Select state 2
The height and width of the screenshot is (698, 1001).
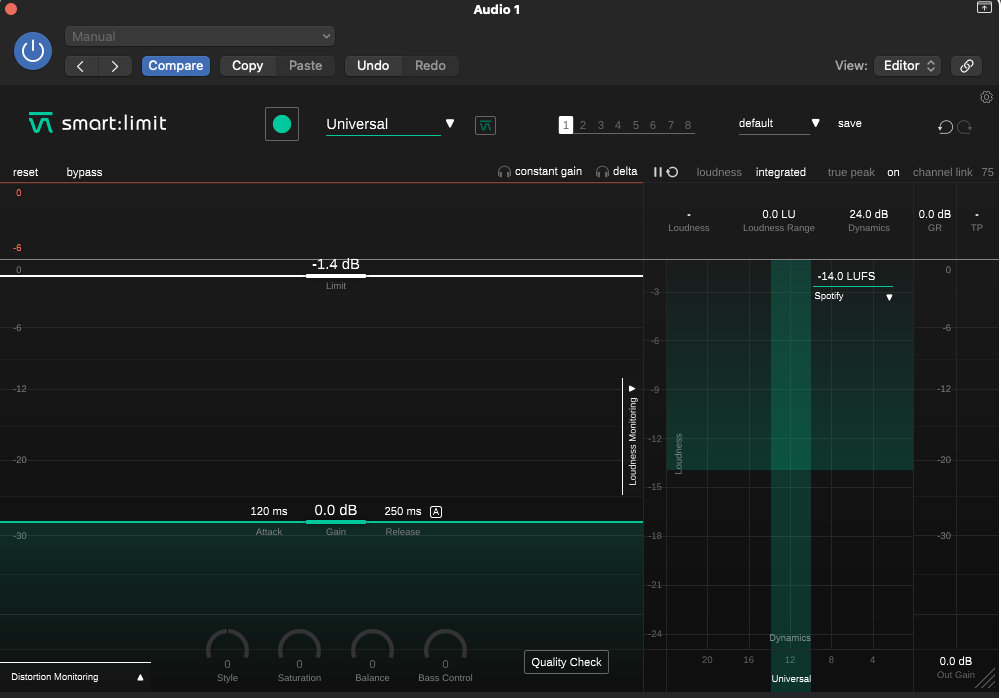[583, 125]
